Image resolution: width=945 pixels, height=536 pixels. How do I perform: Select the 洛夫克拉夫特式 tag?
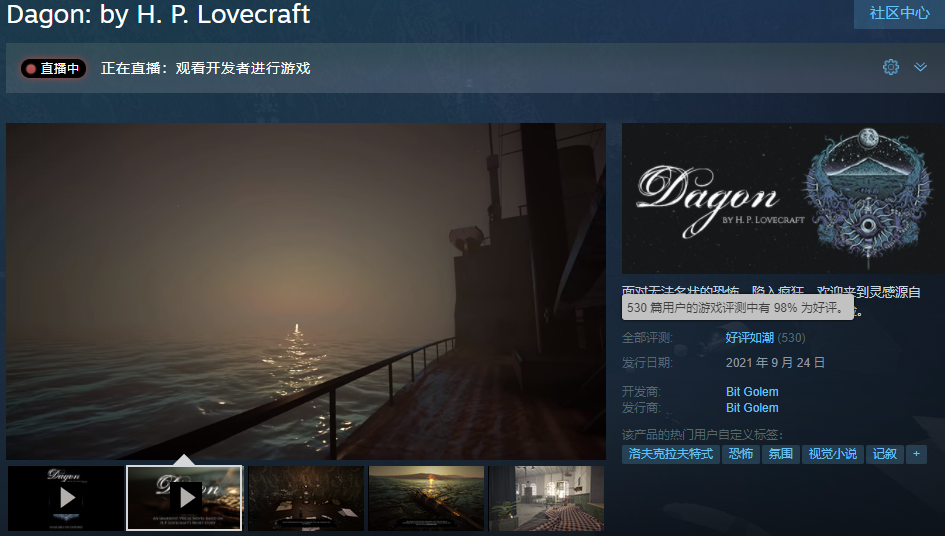(x=671, y=454)
